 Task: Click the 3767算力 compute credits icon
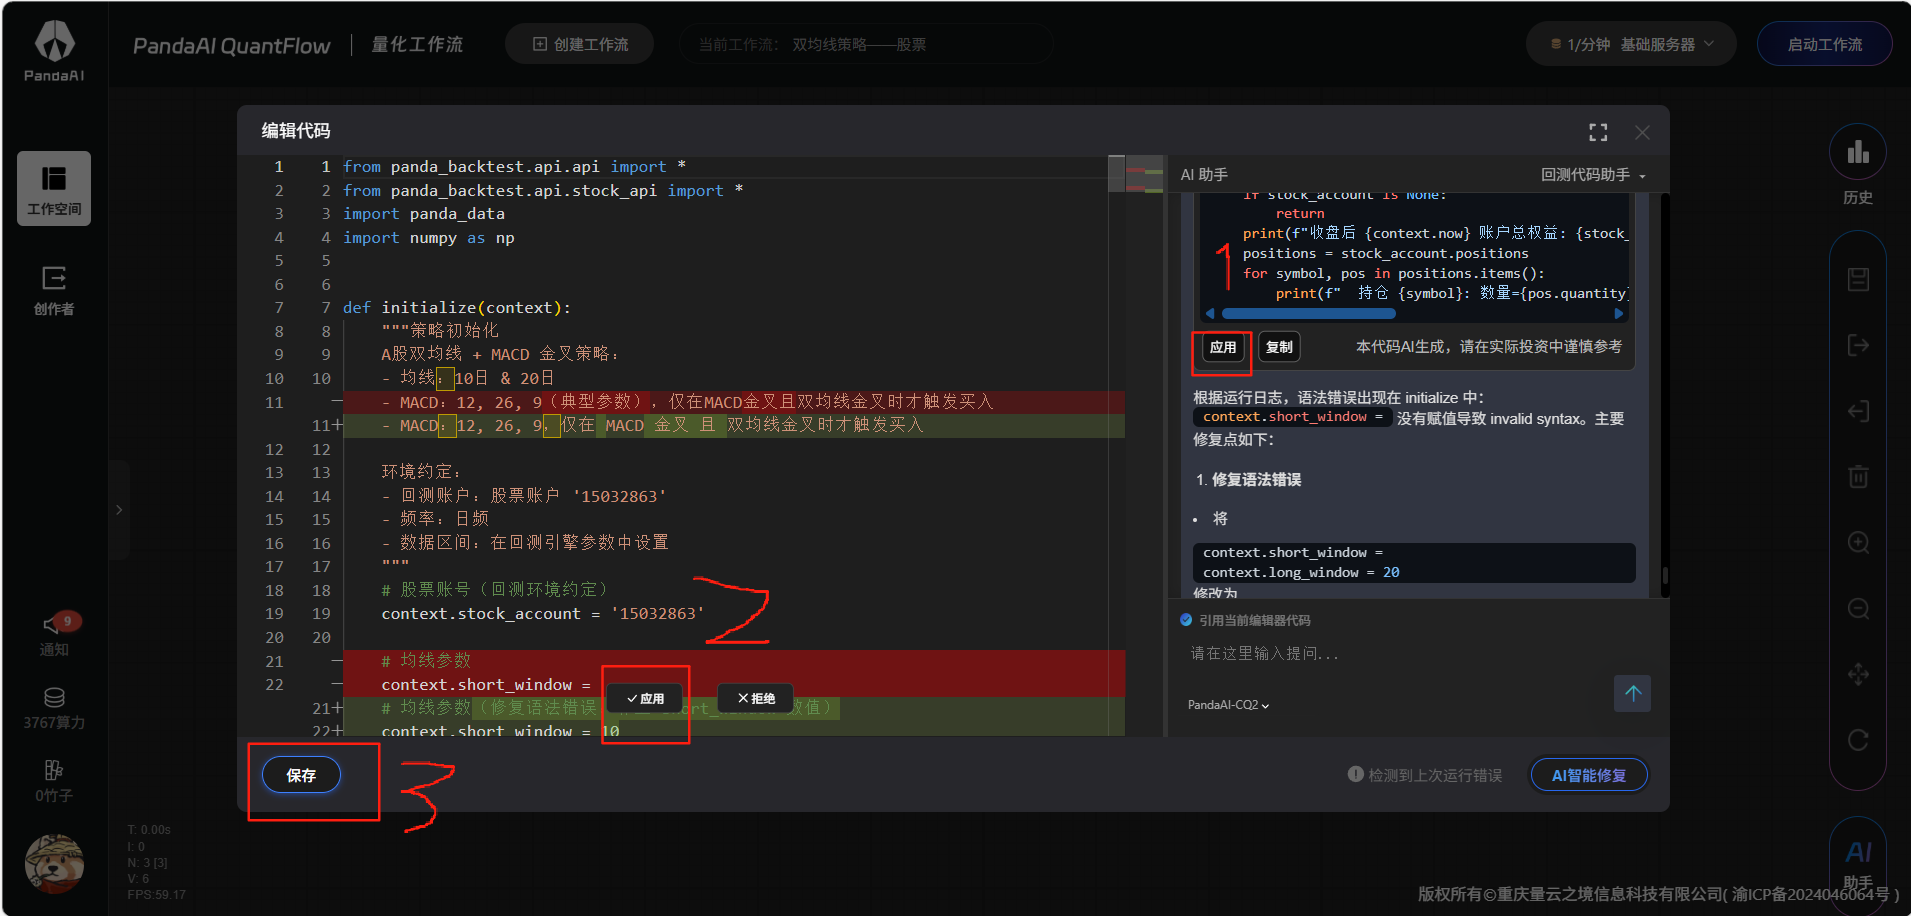point(54,708)
